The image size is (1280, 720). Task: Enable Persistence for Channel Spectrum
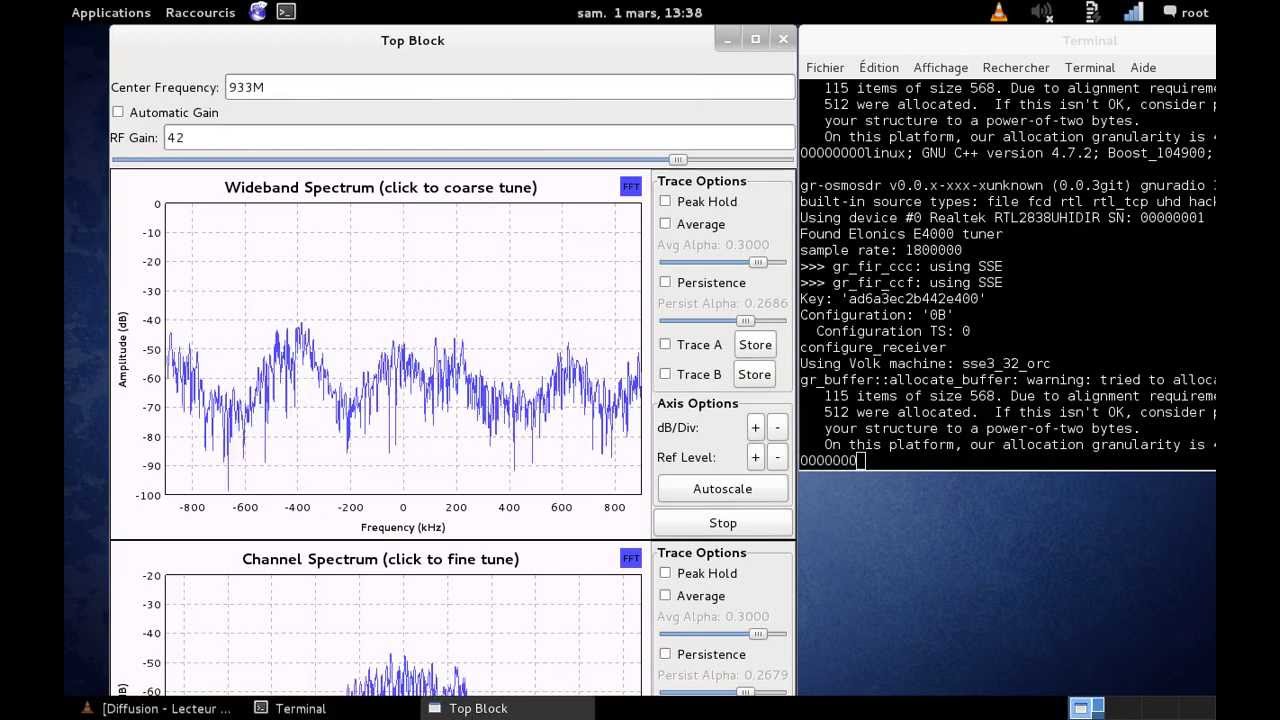(x=665, y=654)
